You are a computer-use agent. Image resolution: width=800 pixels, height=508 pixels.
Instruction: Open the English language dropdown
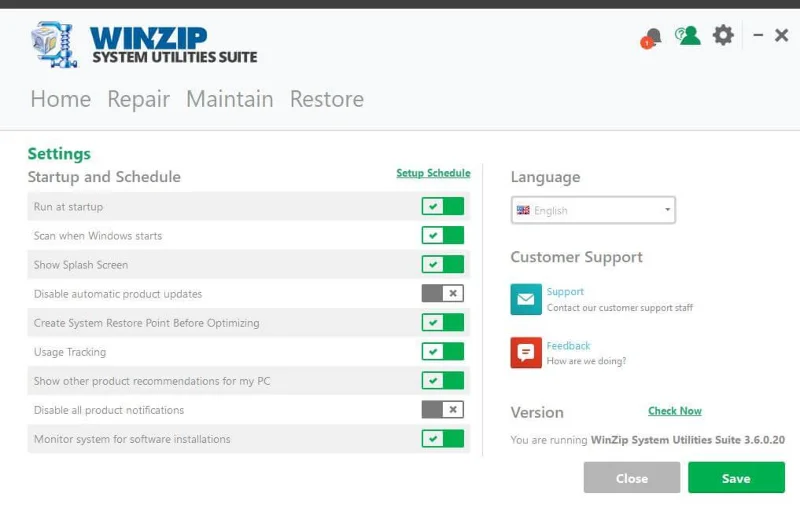coord(593,210)
